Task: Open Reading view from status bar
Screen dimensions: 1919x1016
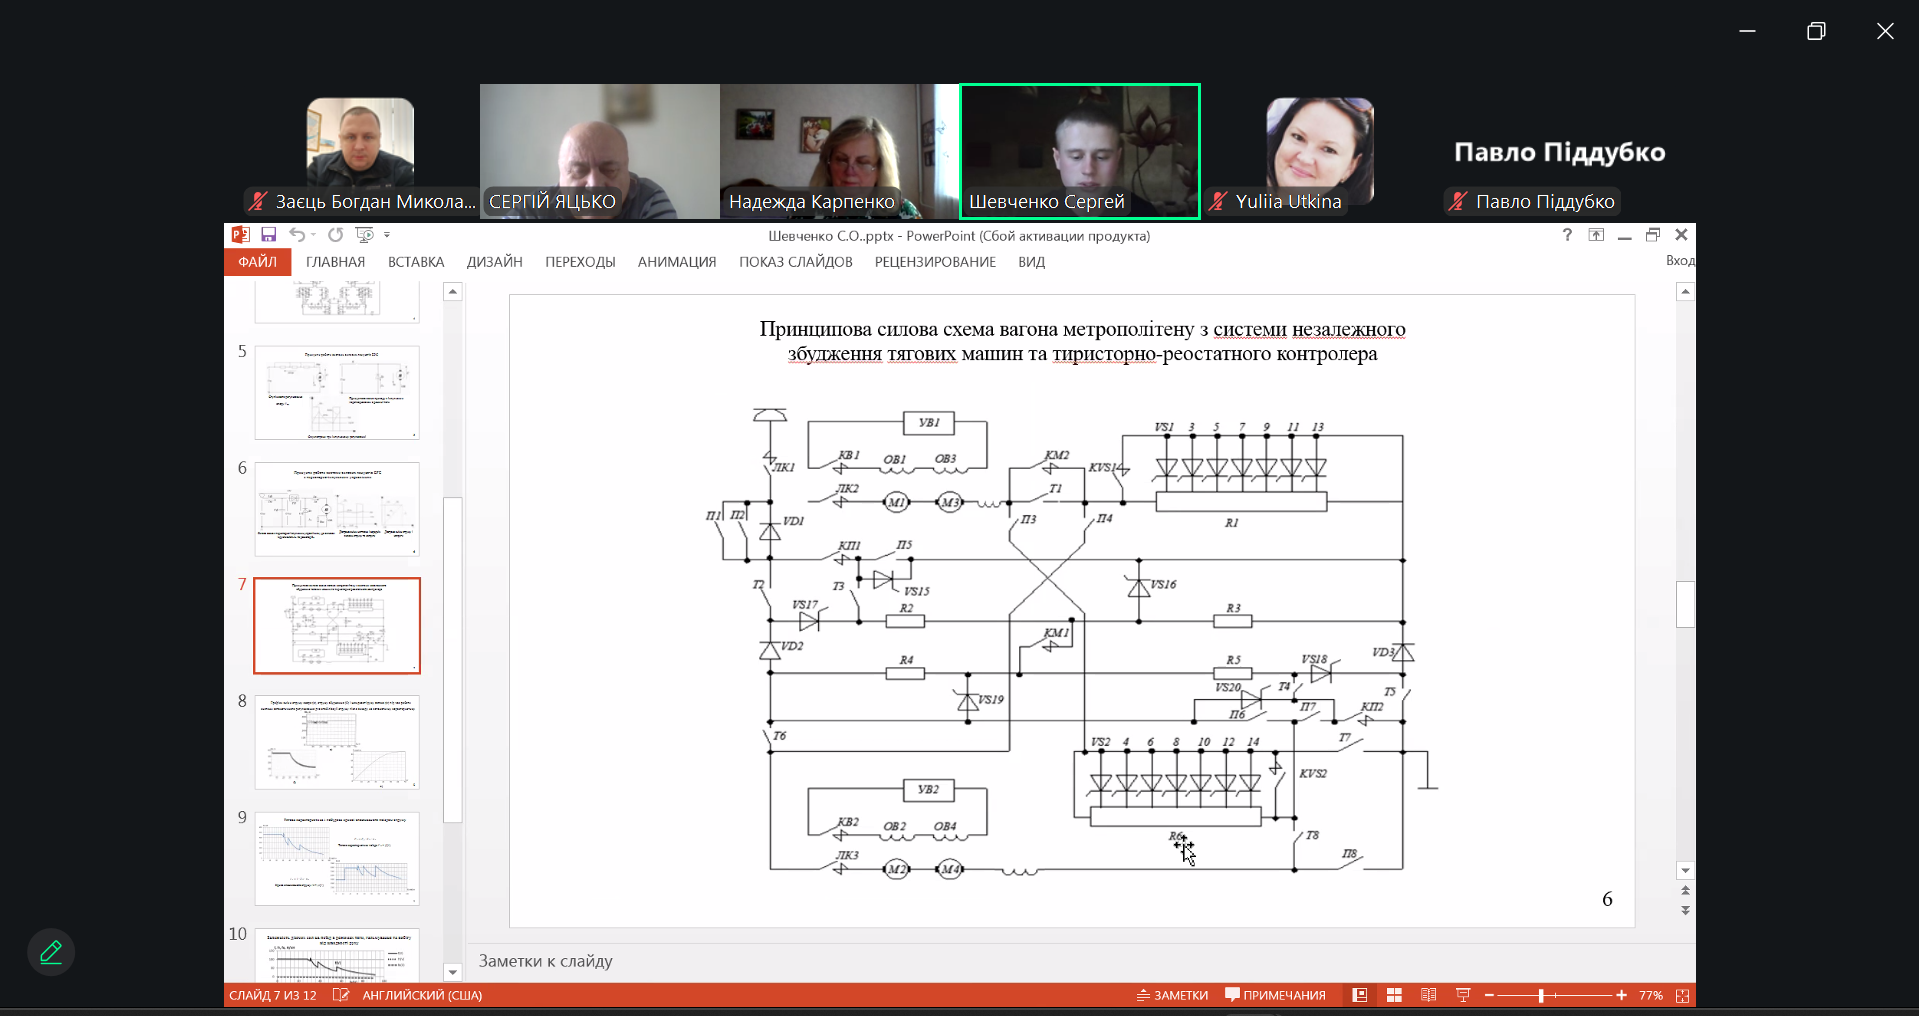Action: click(1428, 995)
